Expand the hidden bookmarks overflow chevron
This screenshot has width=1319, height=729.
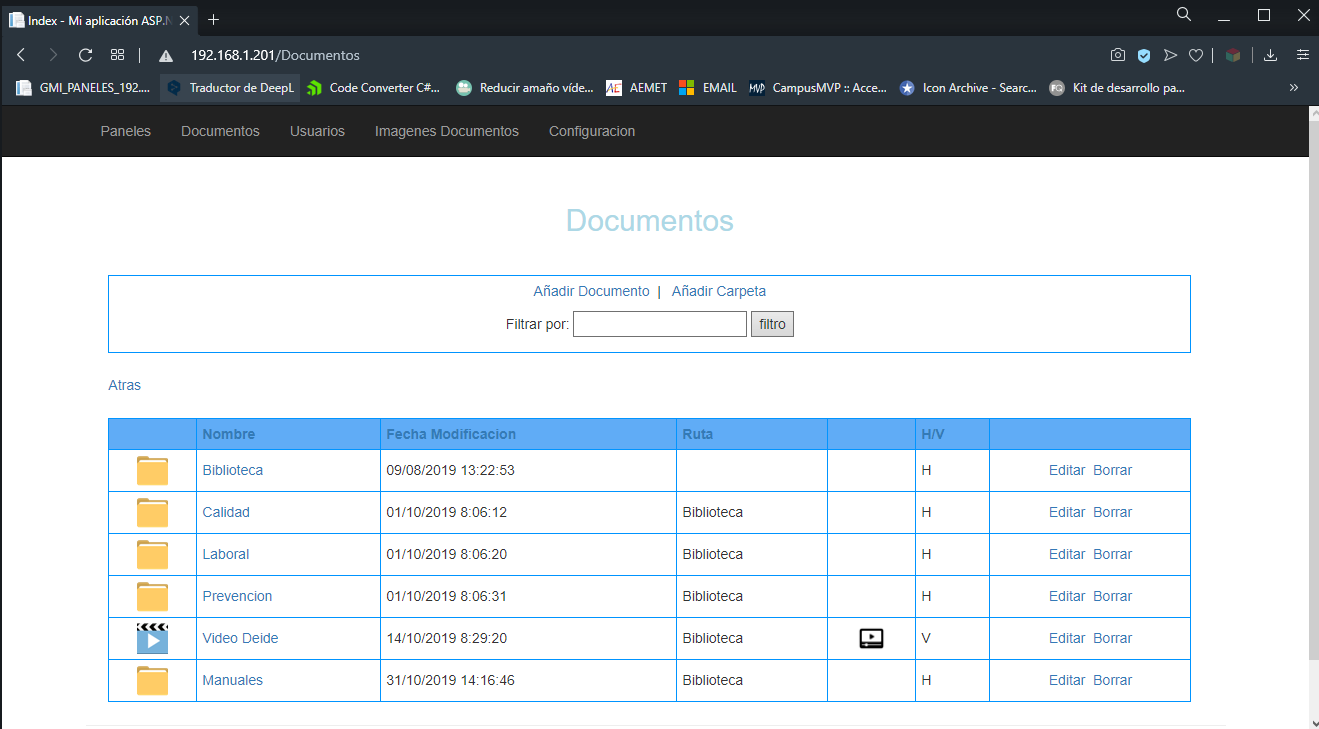(1293, 88)
